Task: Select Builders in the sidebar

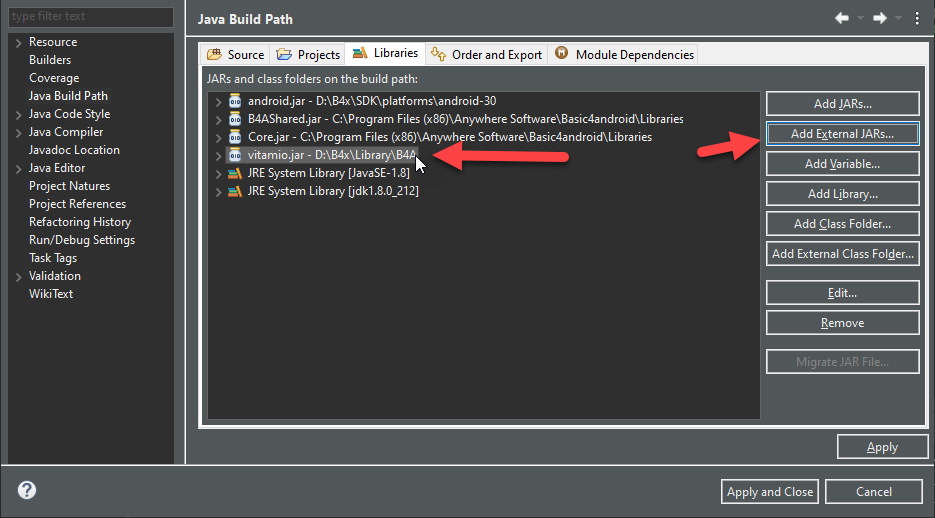Action: coord(50,60)
